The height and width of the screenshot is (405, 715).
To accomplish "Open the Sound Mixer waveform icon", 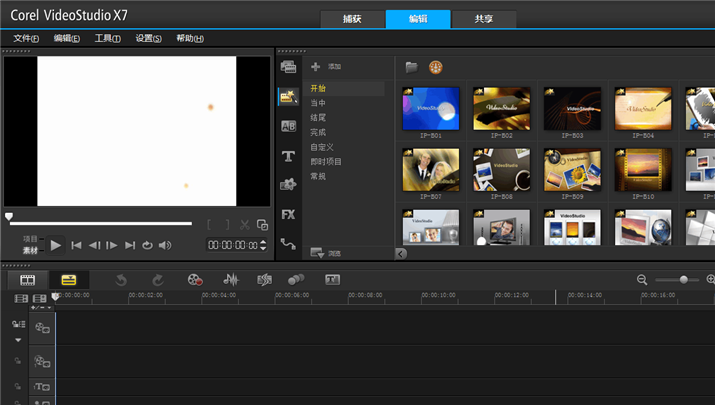I will tap(230, 280).
